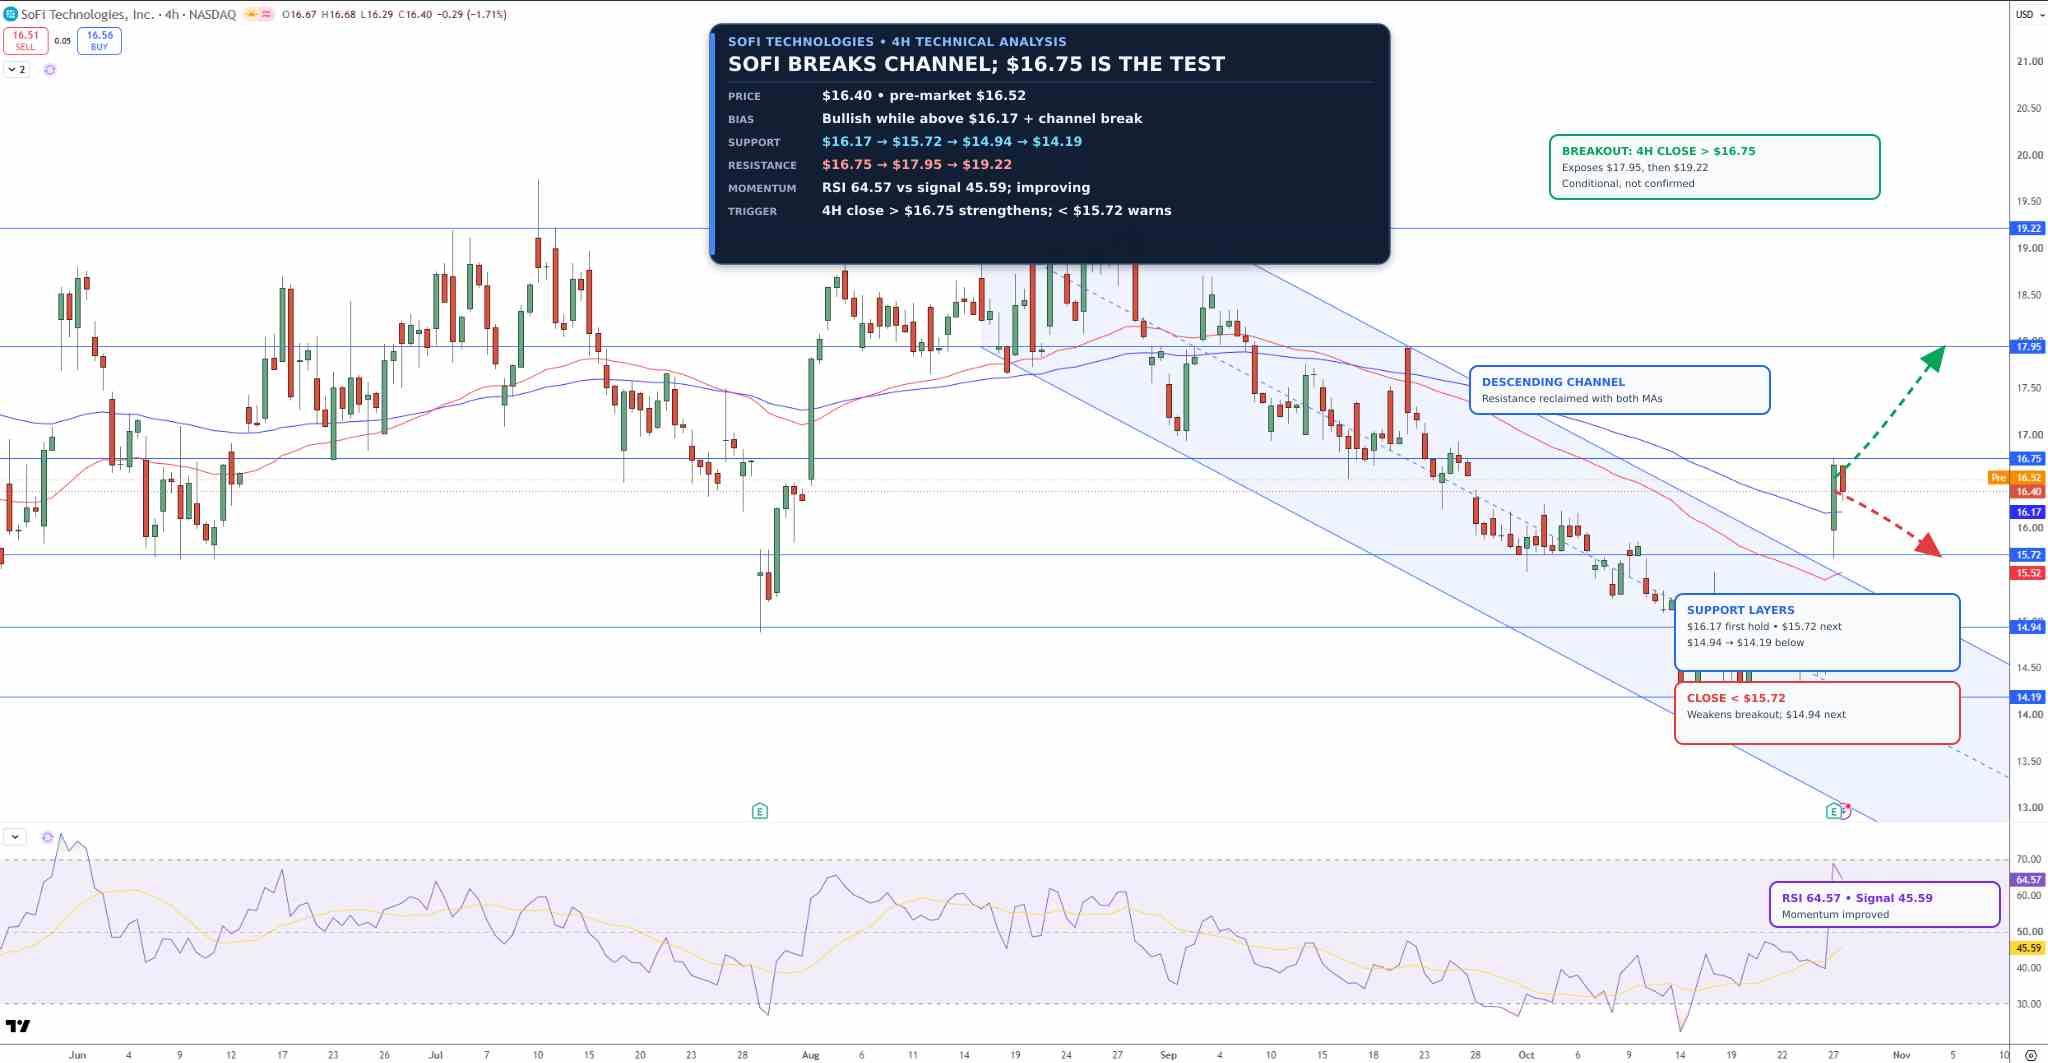Click the 0.05 spread value between Sell and Buy
The height and width of the screenshot is (1063, 2048).
click(x=63, y=41)
